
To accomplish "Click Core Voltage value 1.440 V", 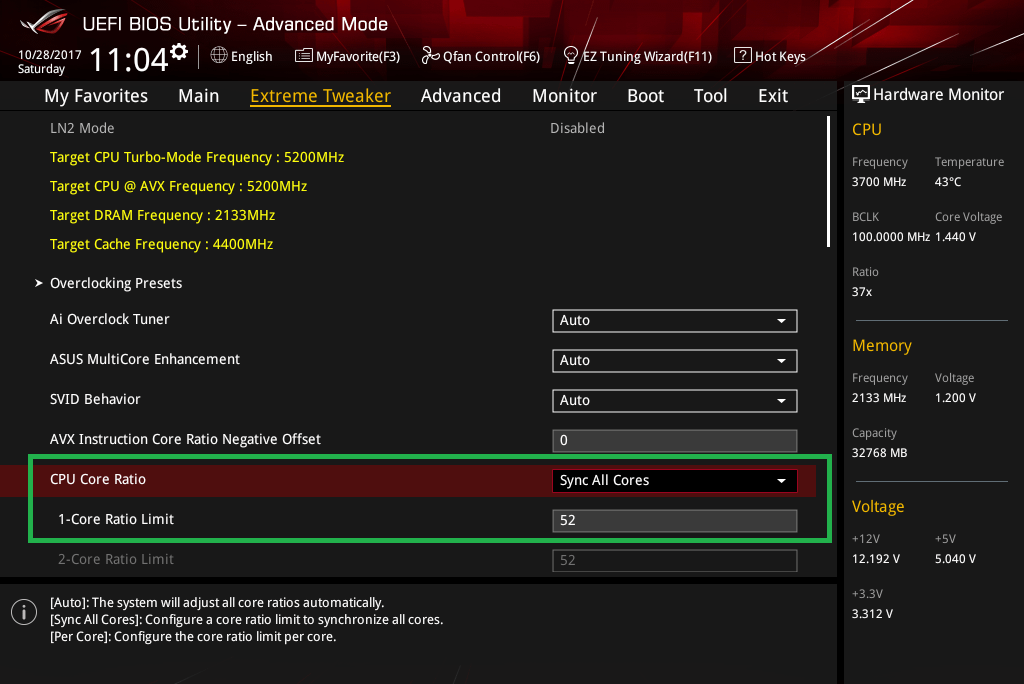I will [x=955, y=236].
